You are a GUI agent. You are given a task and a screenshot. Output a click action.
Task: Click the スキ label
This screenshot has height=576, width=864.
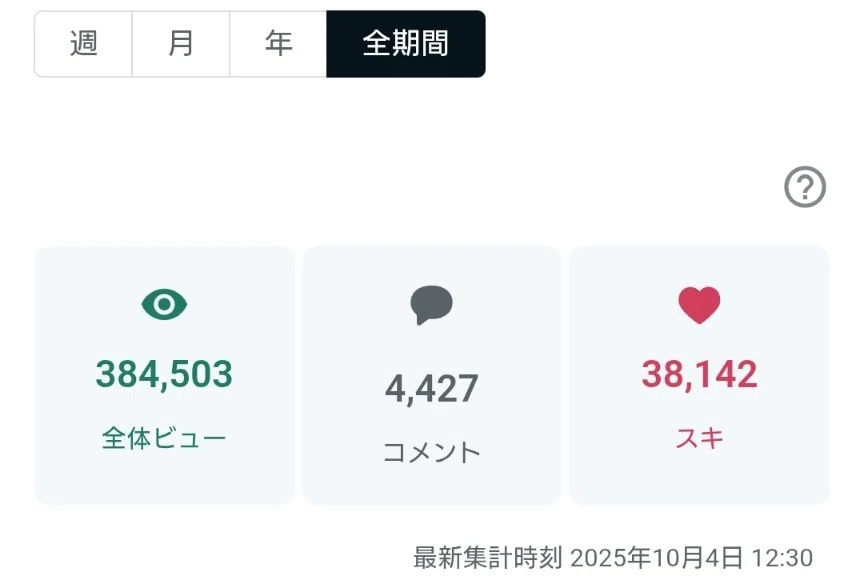tap(699, 439)
